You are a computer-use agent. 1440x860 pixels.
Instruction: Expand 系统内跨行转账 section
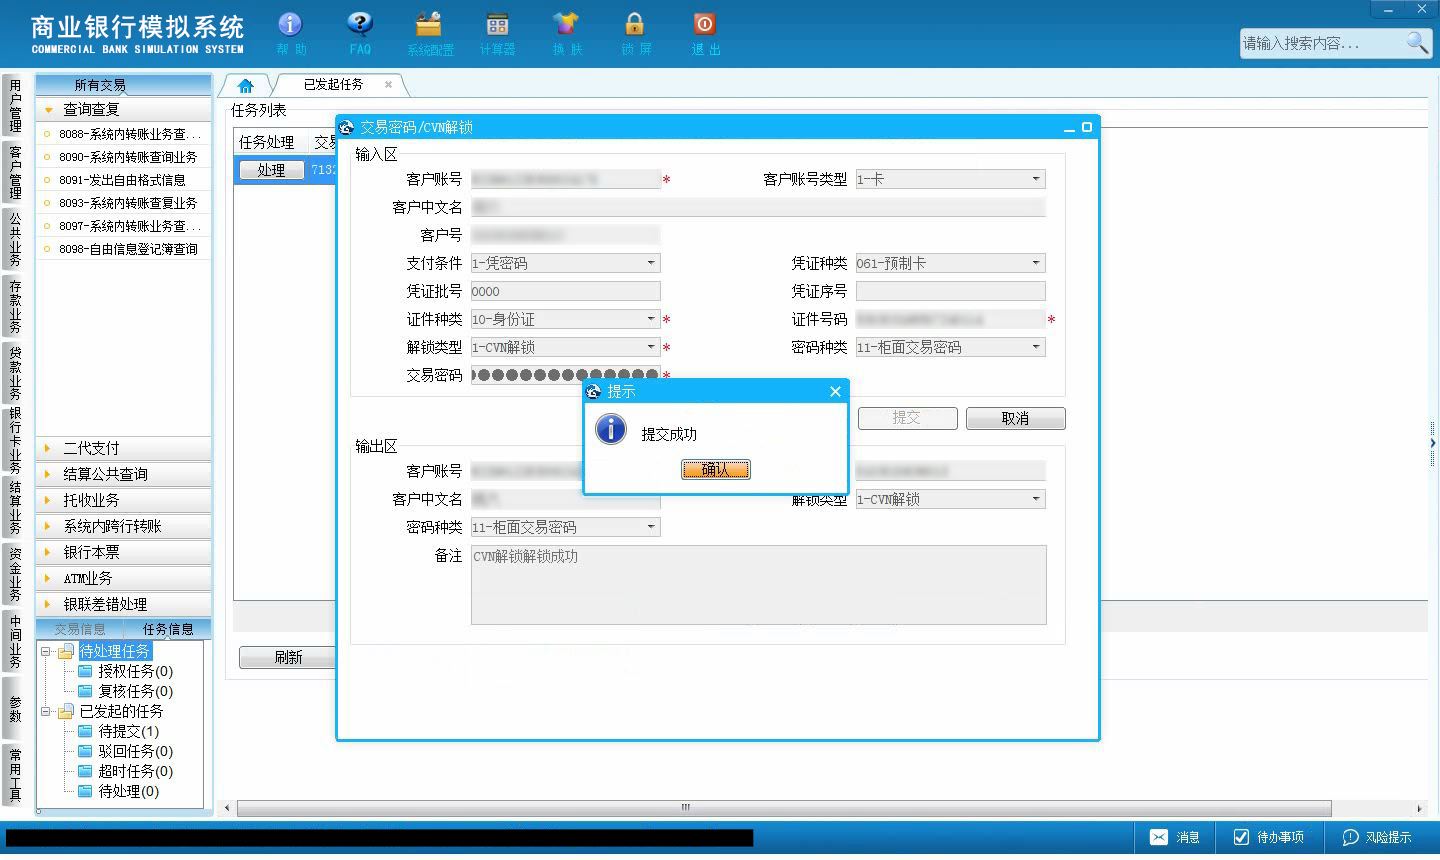click(124, 526)
